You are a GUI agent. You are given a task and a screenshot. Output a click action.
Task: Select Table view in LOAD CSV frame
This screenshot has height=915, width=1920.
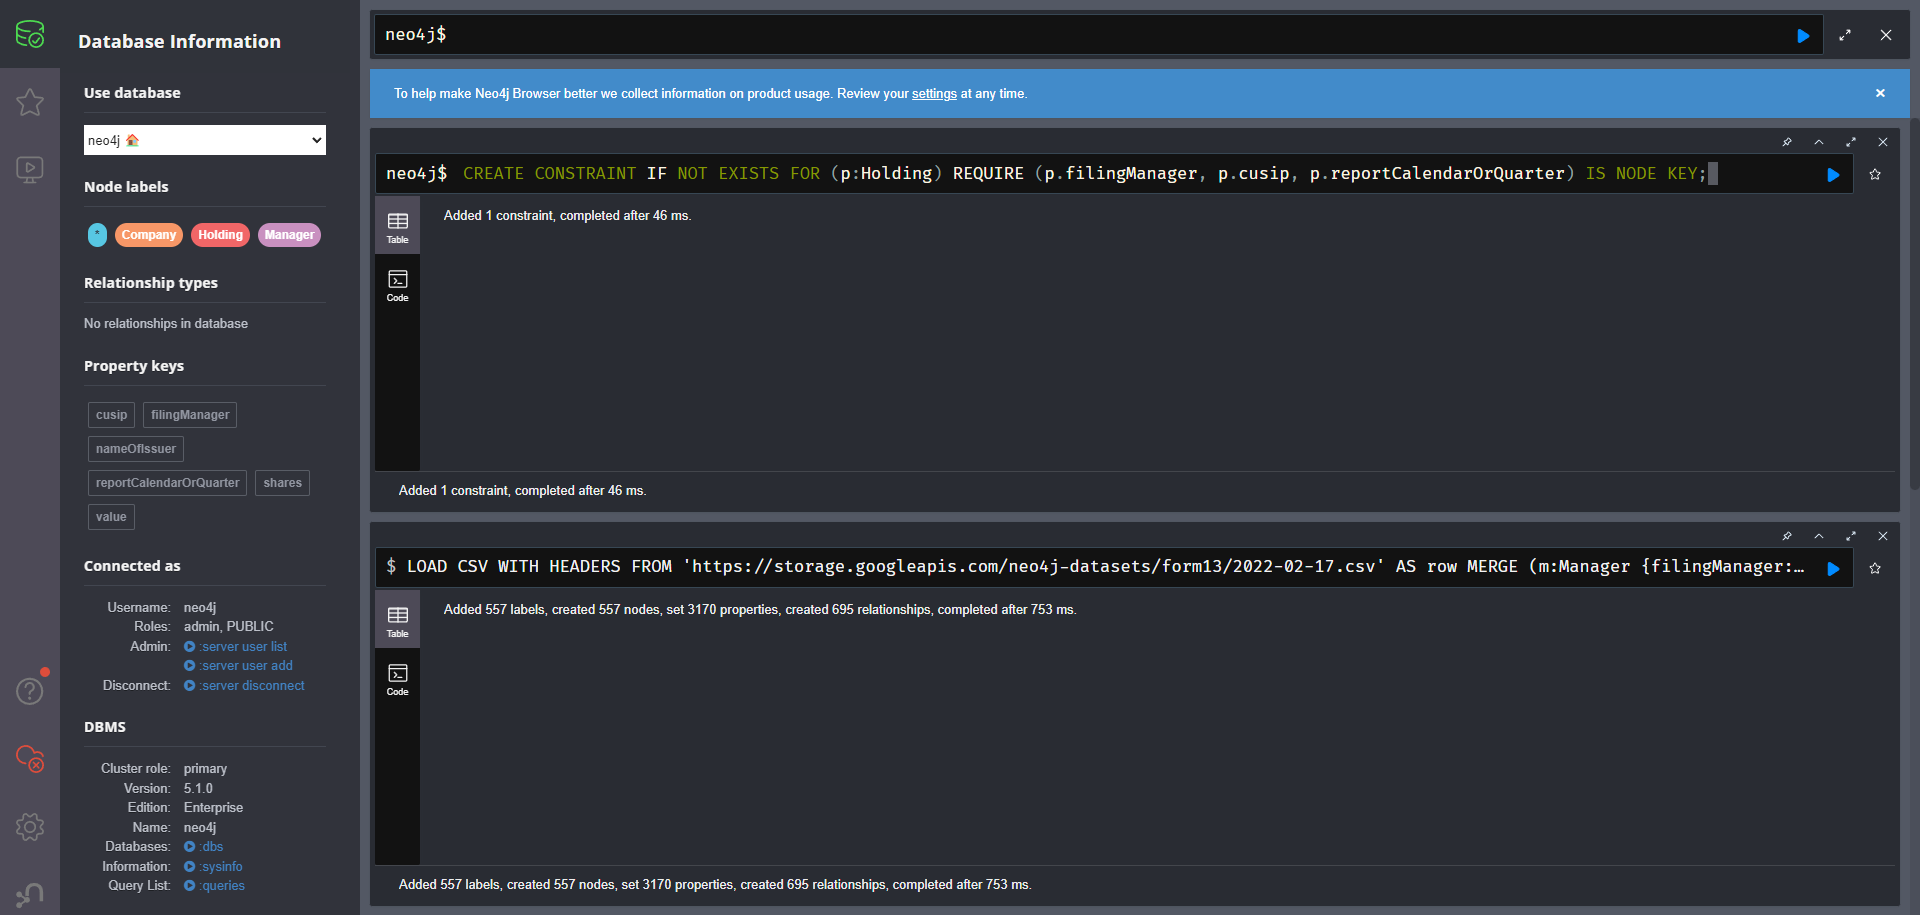(x=398, y=621)
